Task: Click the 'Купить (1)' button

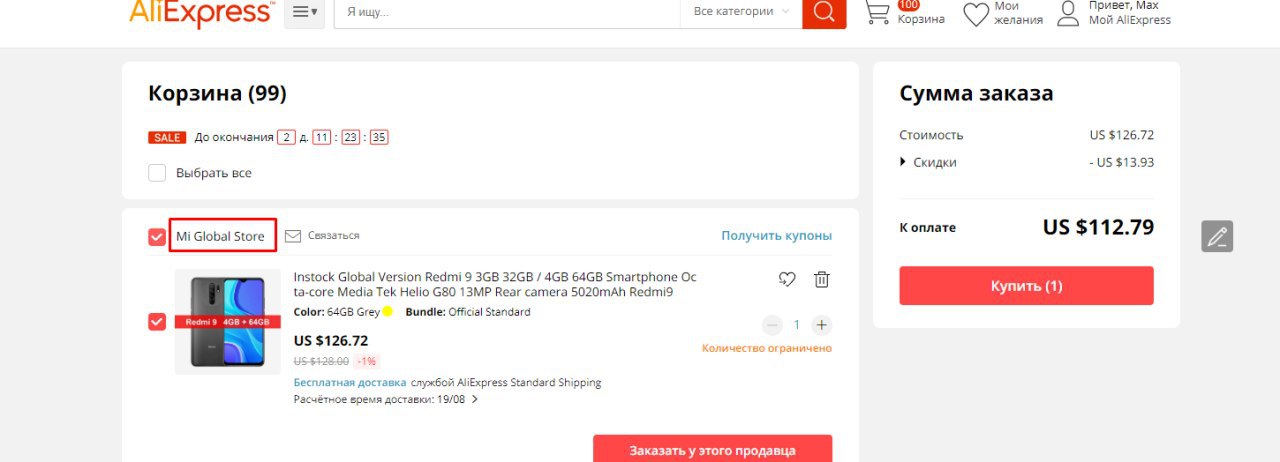Action: 1026,286
